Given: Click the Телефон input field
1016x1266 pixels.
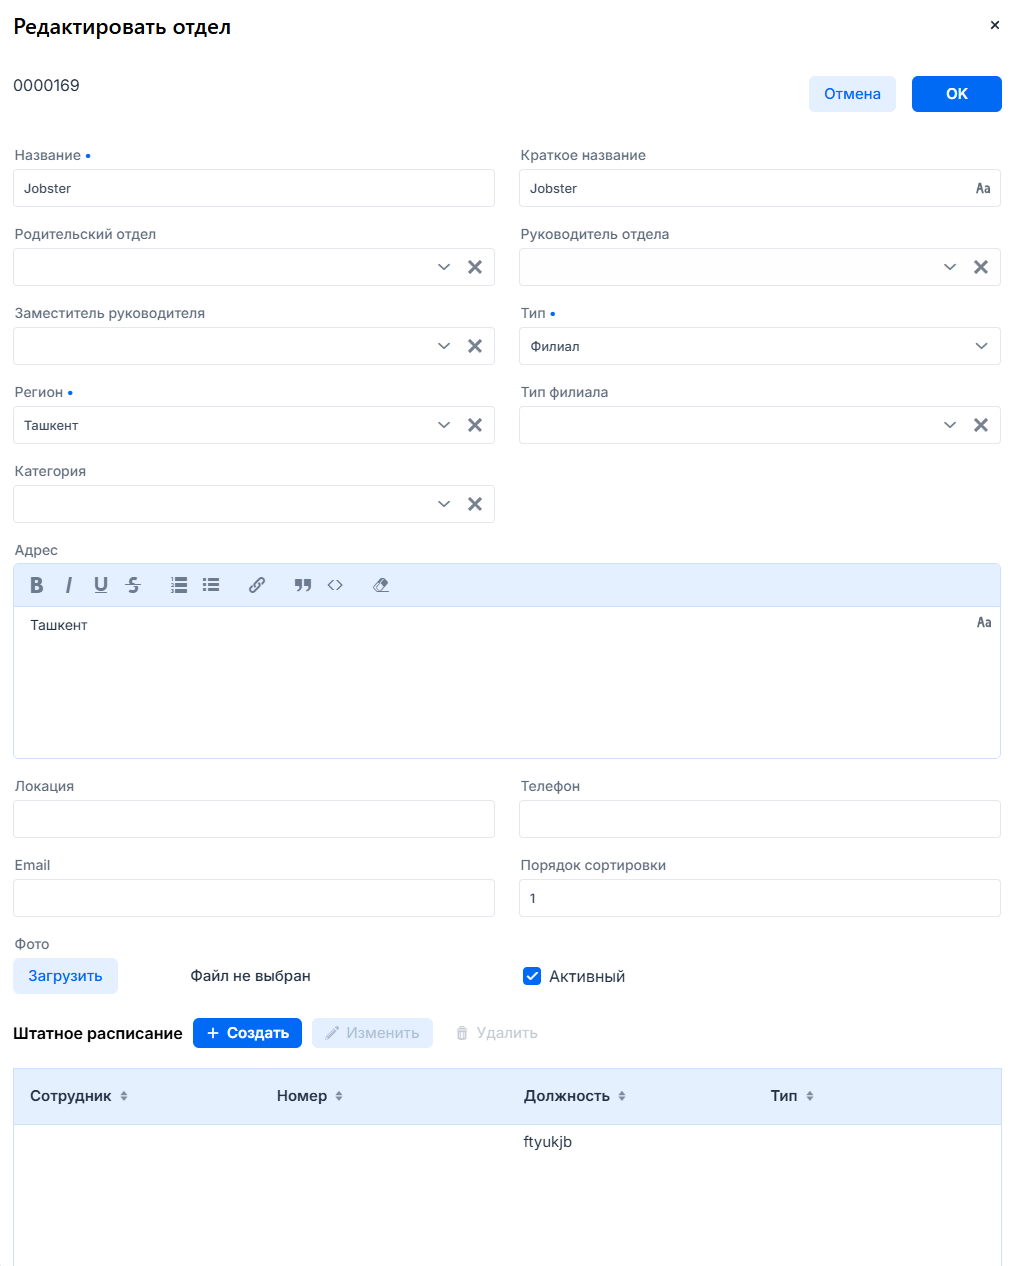Looking at the screenshot, I should pos(759,819).
